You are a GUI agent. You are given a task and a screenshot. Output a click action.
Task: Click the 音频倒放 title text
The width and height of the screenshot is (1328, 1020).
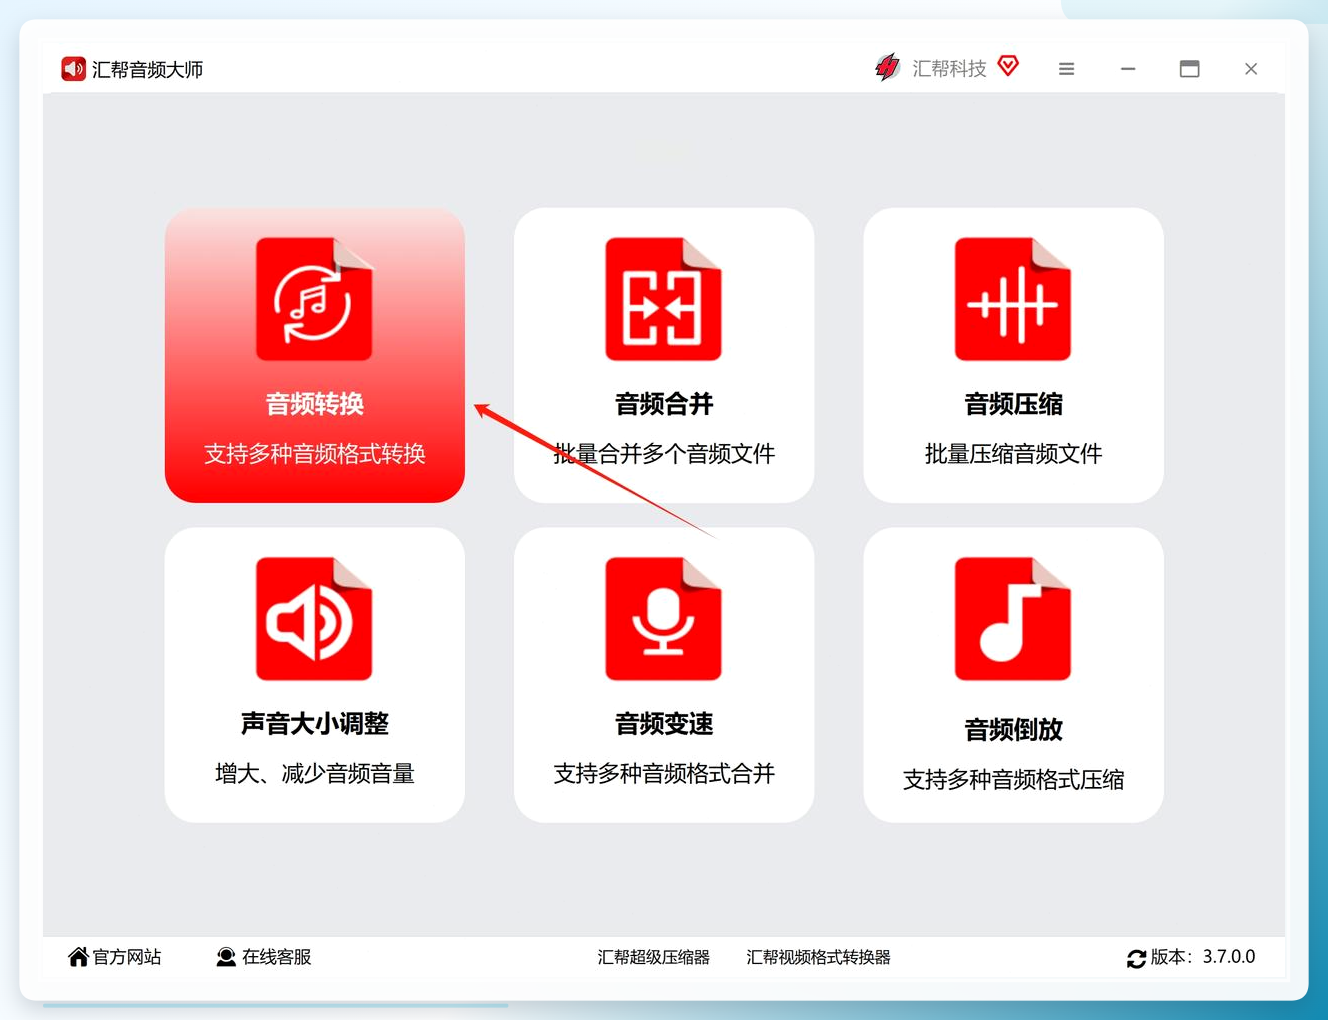[1013, 730]
